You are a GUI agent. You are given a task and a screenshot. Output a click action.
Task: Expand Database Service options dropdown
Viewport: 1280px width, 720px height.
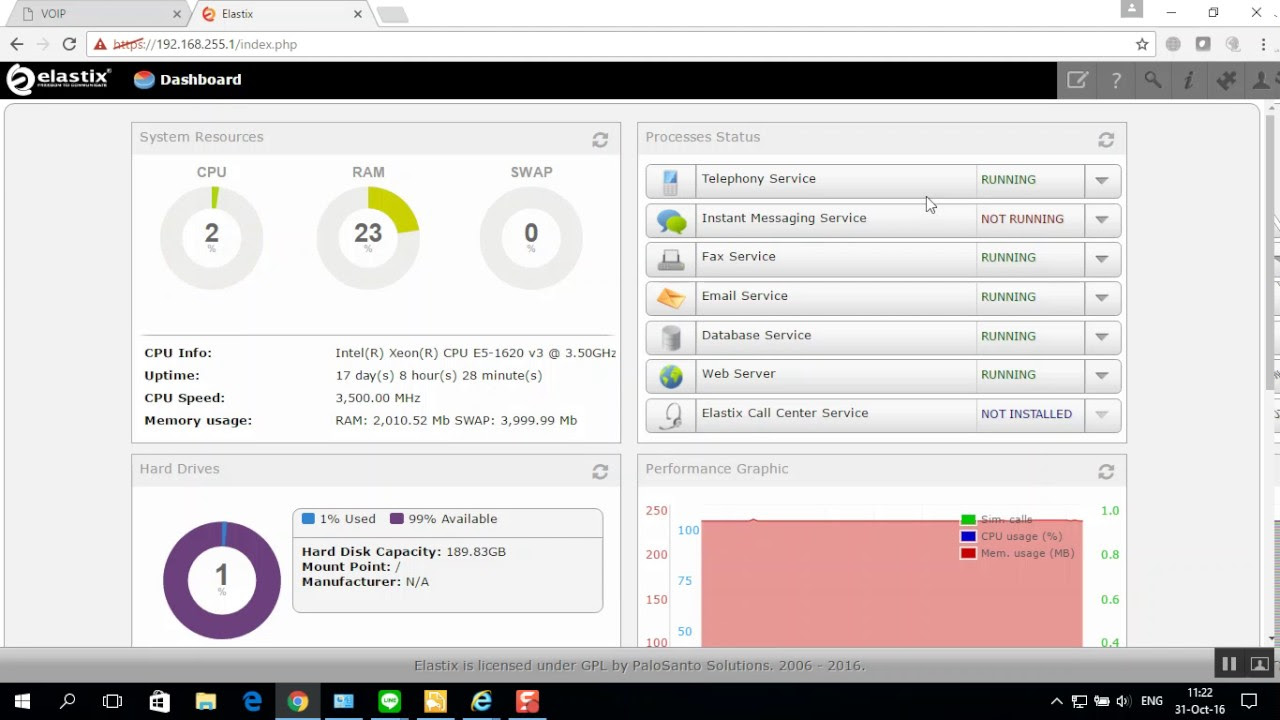pos(1101,337)
